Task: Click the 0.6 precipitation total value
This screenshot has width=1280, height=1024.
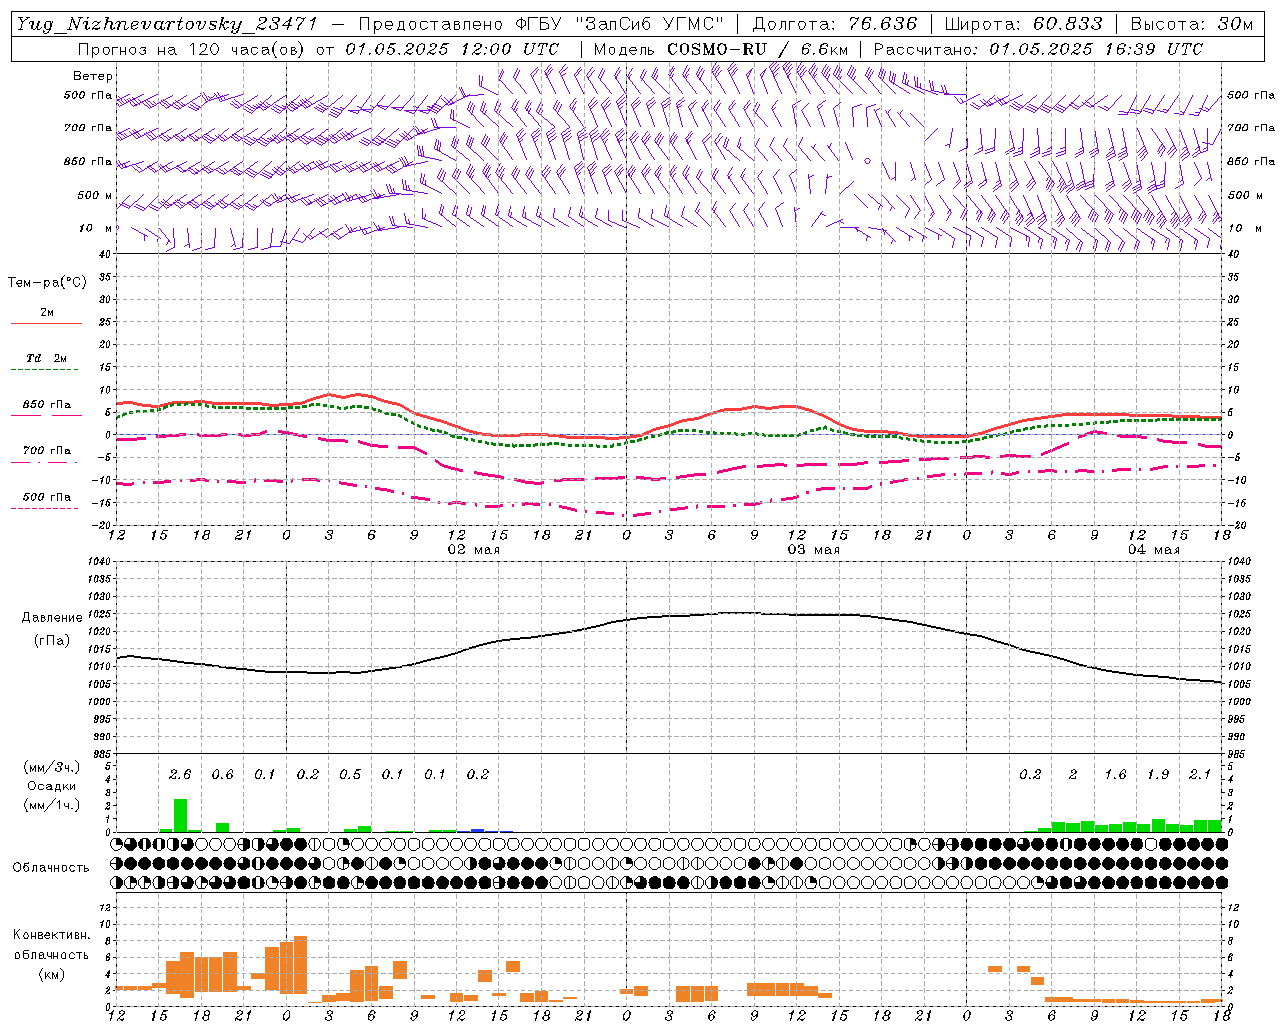Action: click(222, 775)
